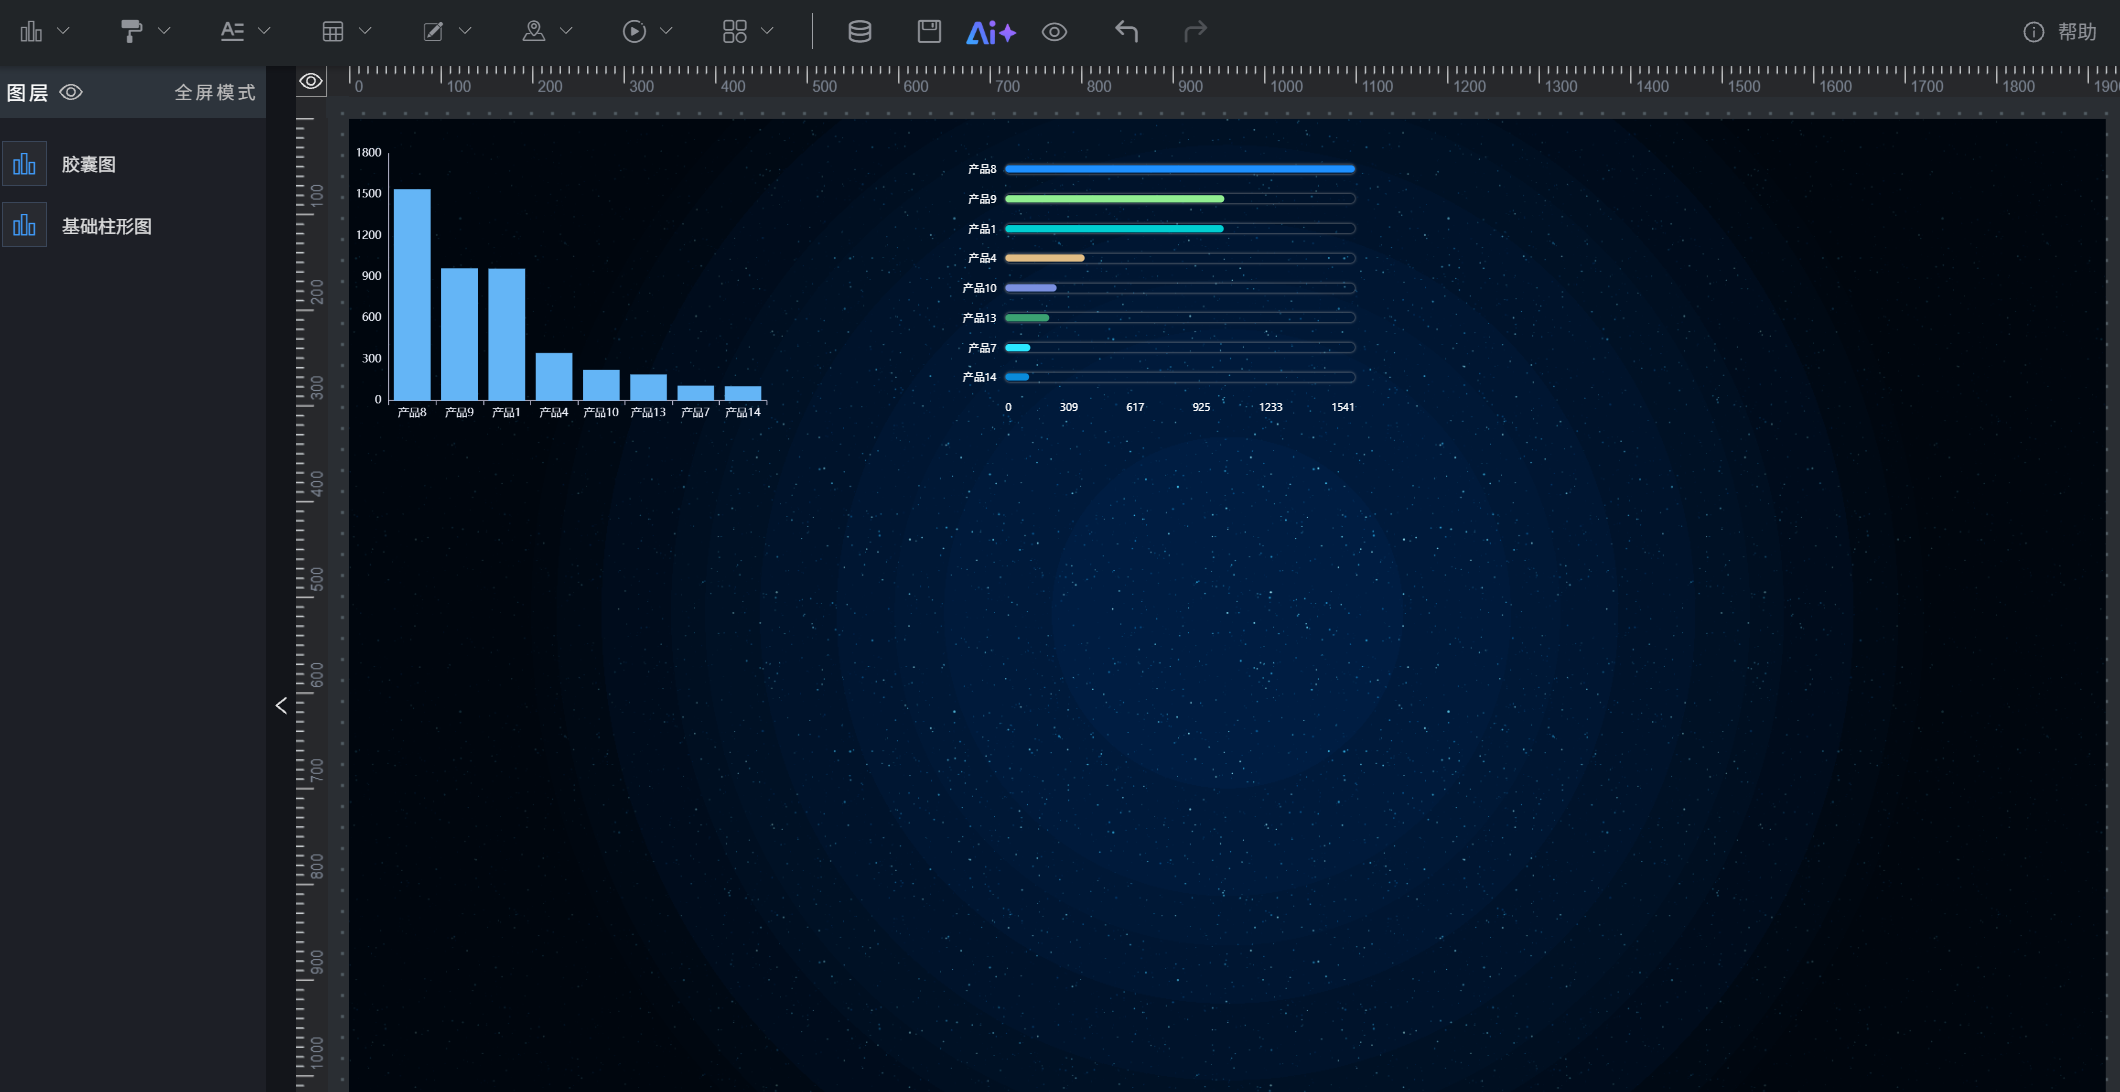The width and height of the screenshot is (2120, 1092).
Task: Toggle ruler guides eye at ruler corner
Action: 311,82
